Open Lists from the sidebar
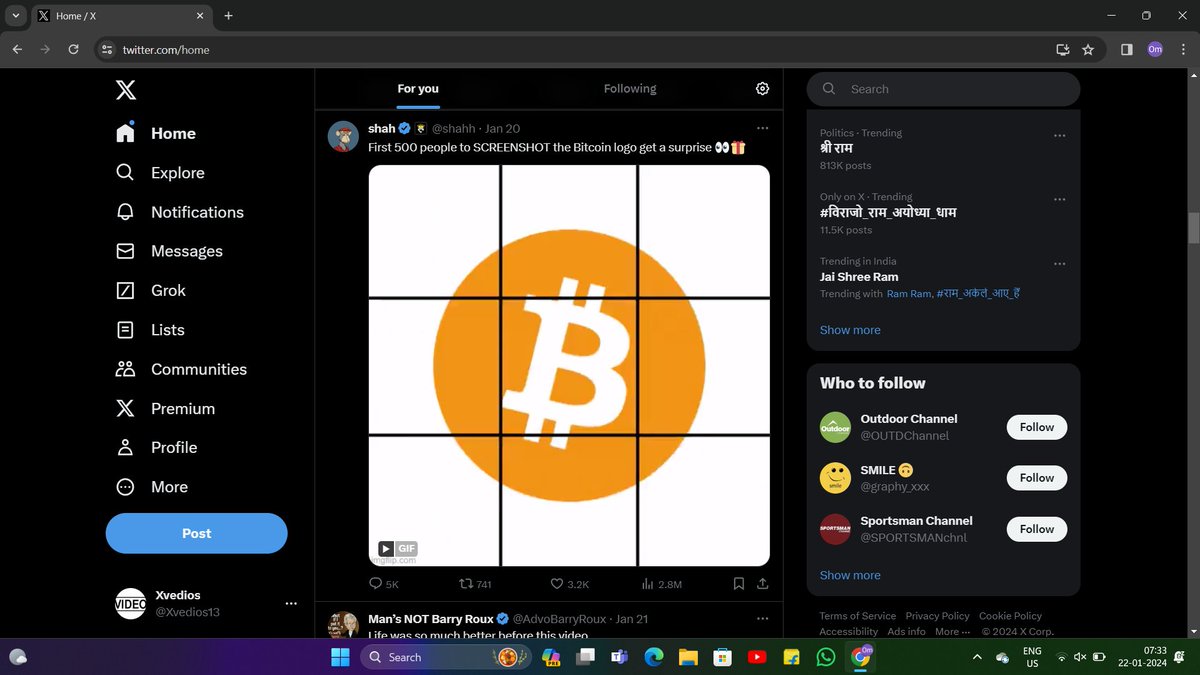This screenshot has height=675, width=1200. pos(150,330)
